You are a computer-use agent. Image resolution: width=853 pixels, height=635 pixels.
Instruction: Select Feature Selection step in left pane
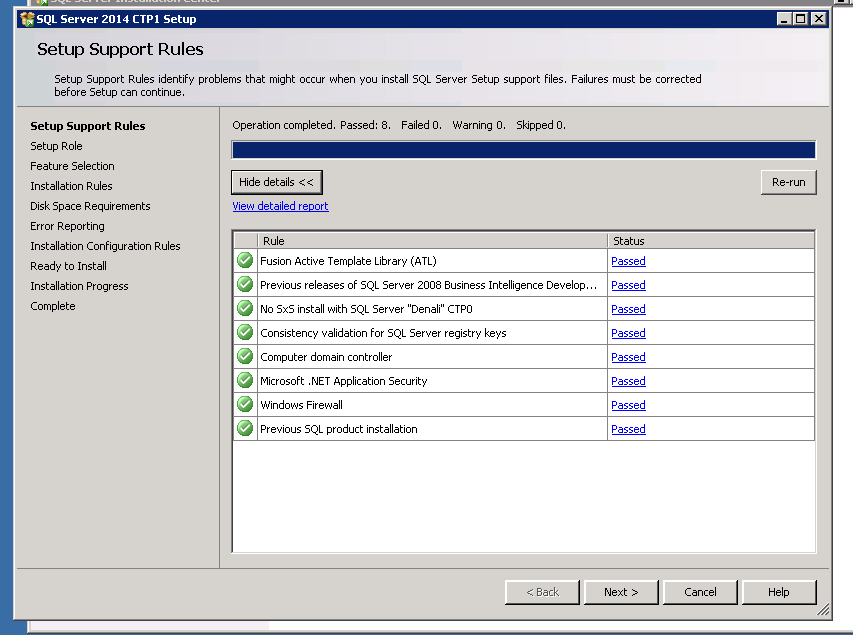[x=72, y=166]
